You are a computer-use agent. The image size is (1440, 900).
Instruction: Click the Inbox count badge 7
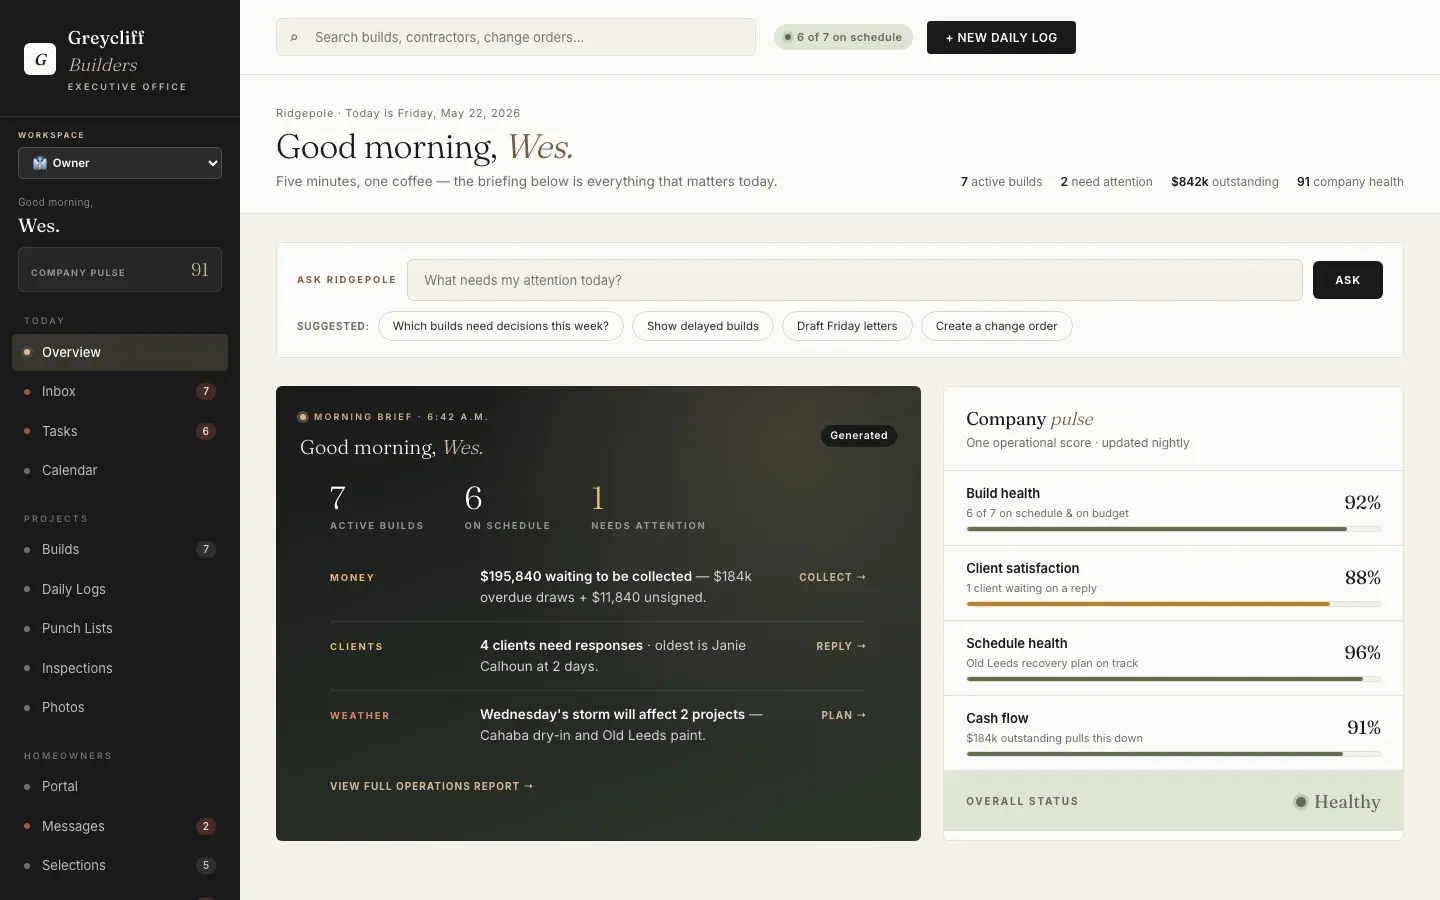click(206, 392)
